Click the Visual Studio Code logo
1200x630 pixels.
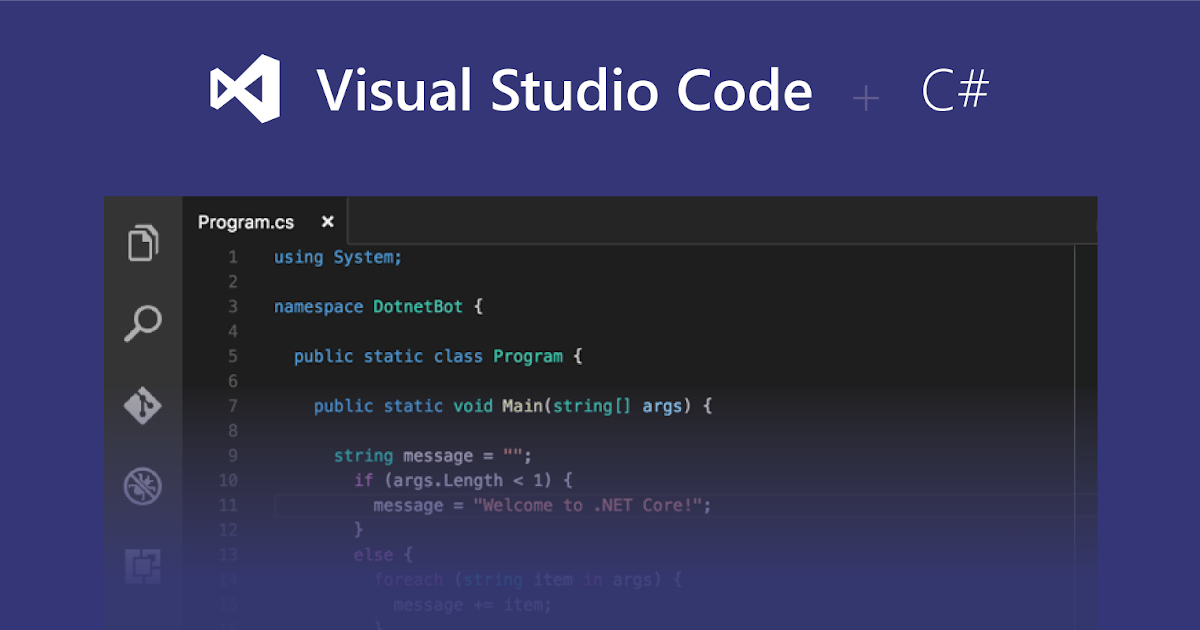tap(243, 89)
